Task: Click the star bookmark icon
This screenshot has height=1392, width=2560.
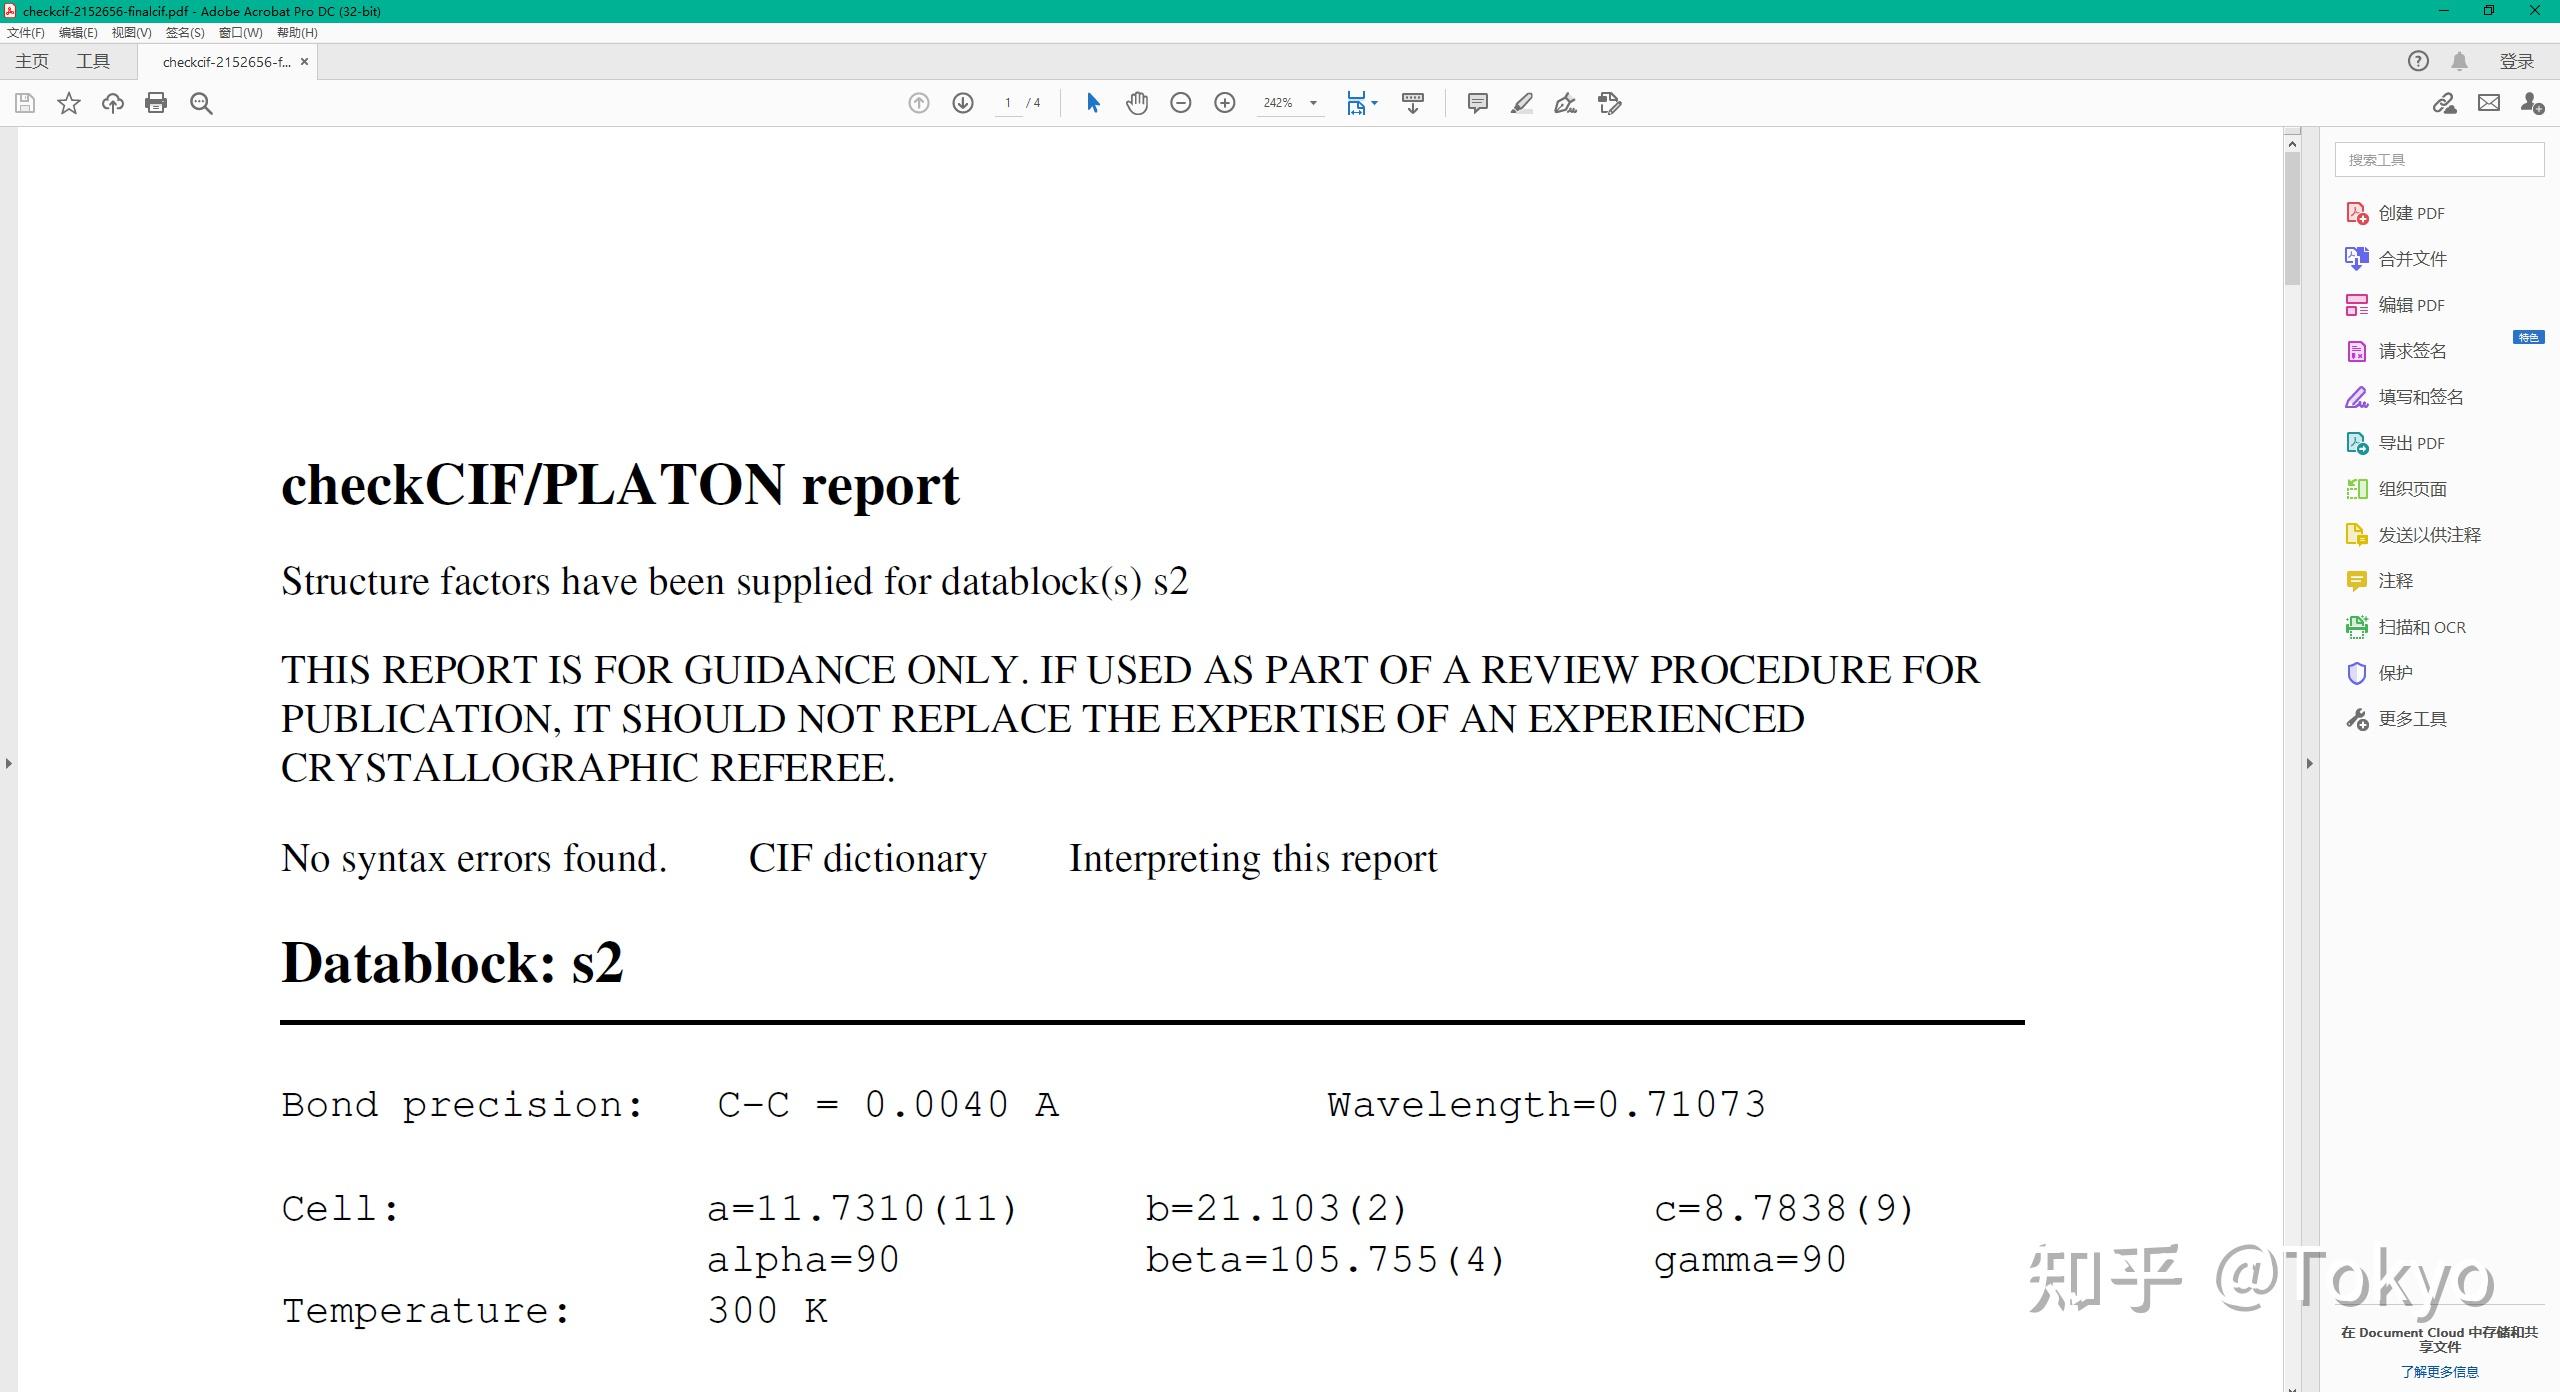Action: 69,103
